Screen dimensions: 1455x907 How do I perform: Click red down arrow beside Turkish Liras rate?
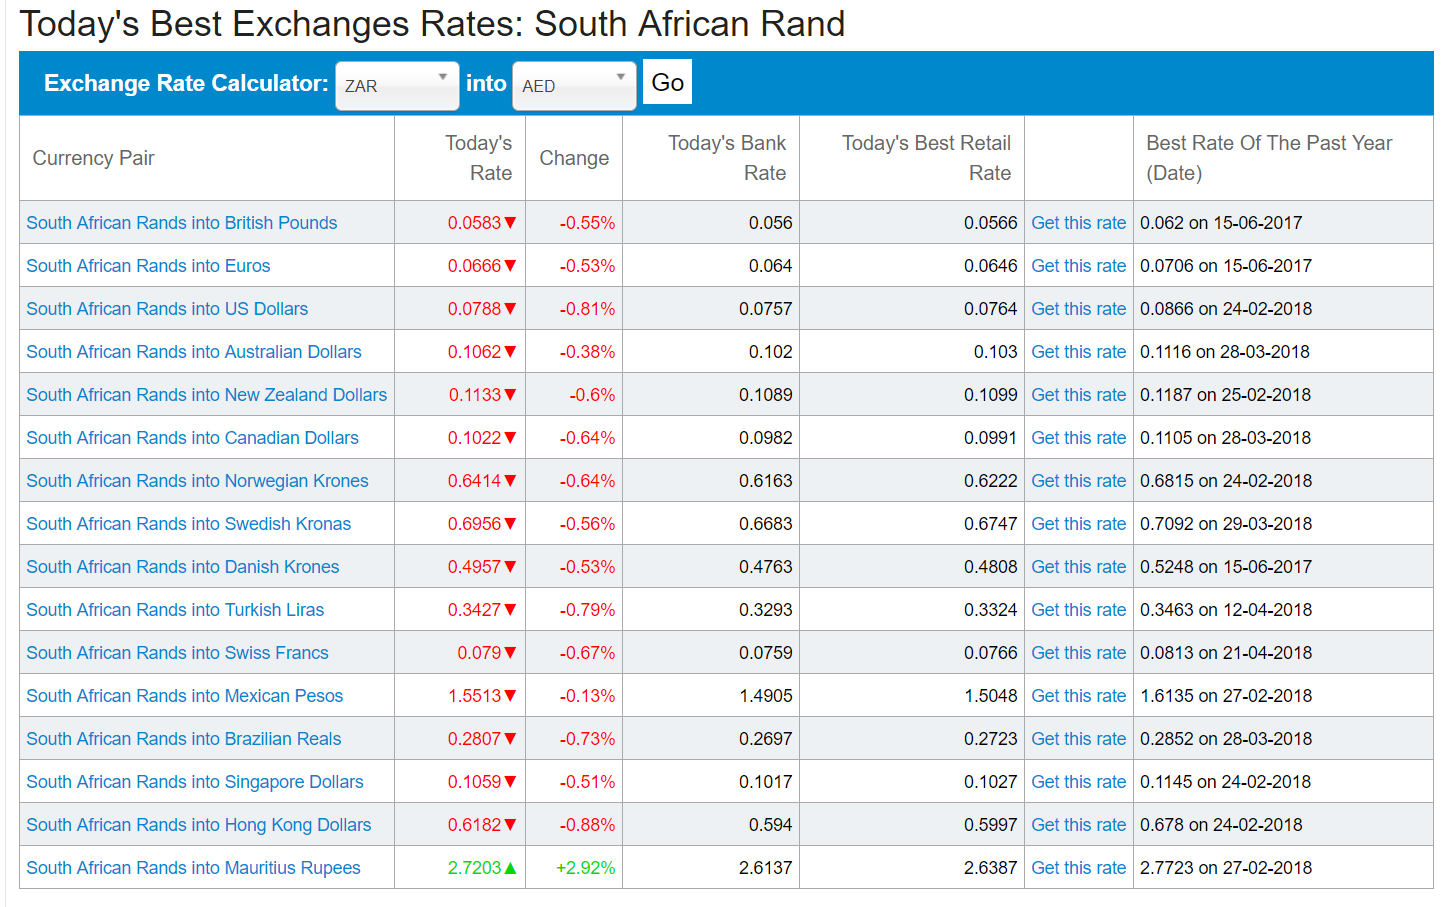[510, 610]
